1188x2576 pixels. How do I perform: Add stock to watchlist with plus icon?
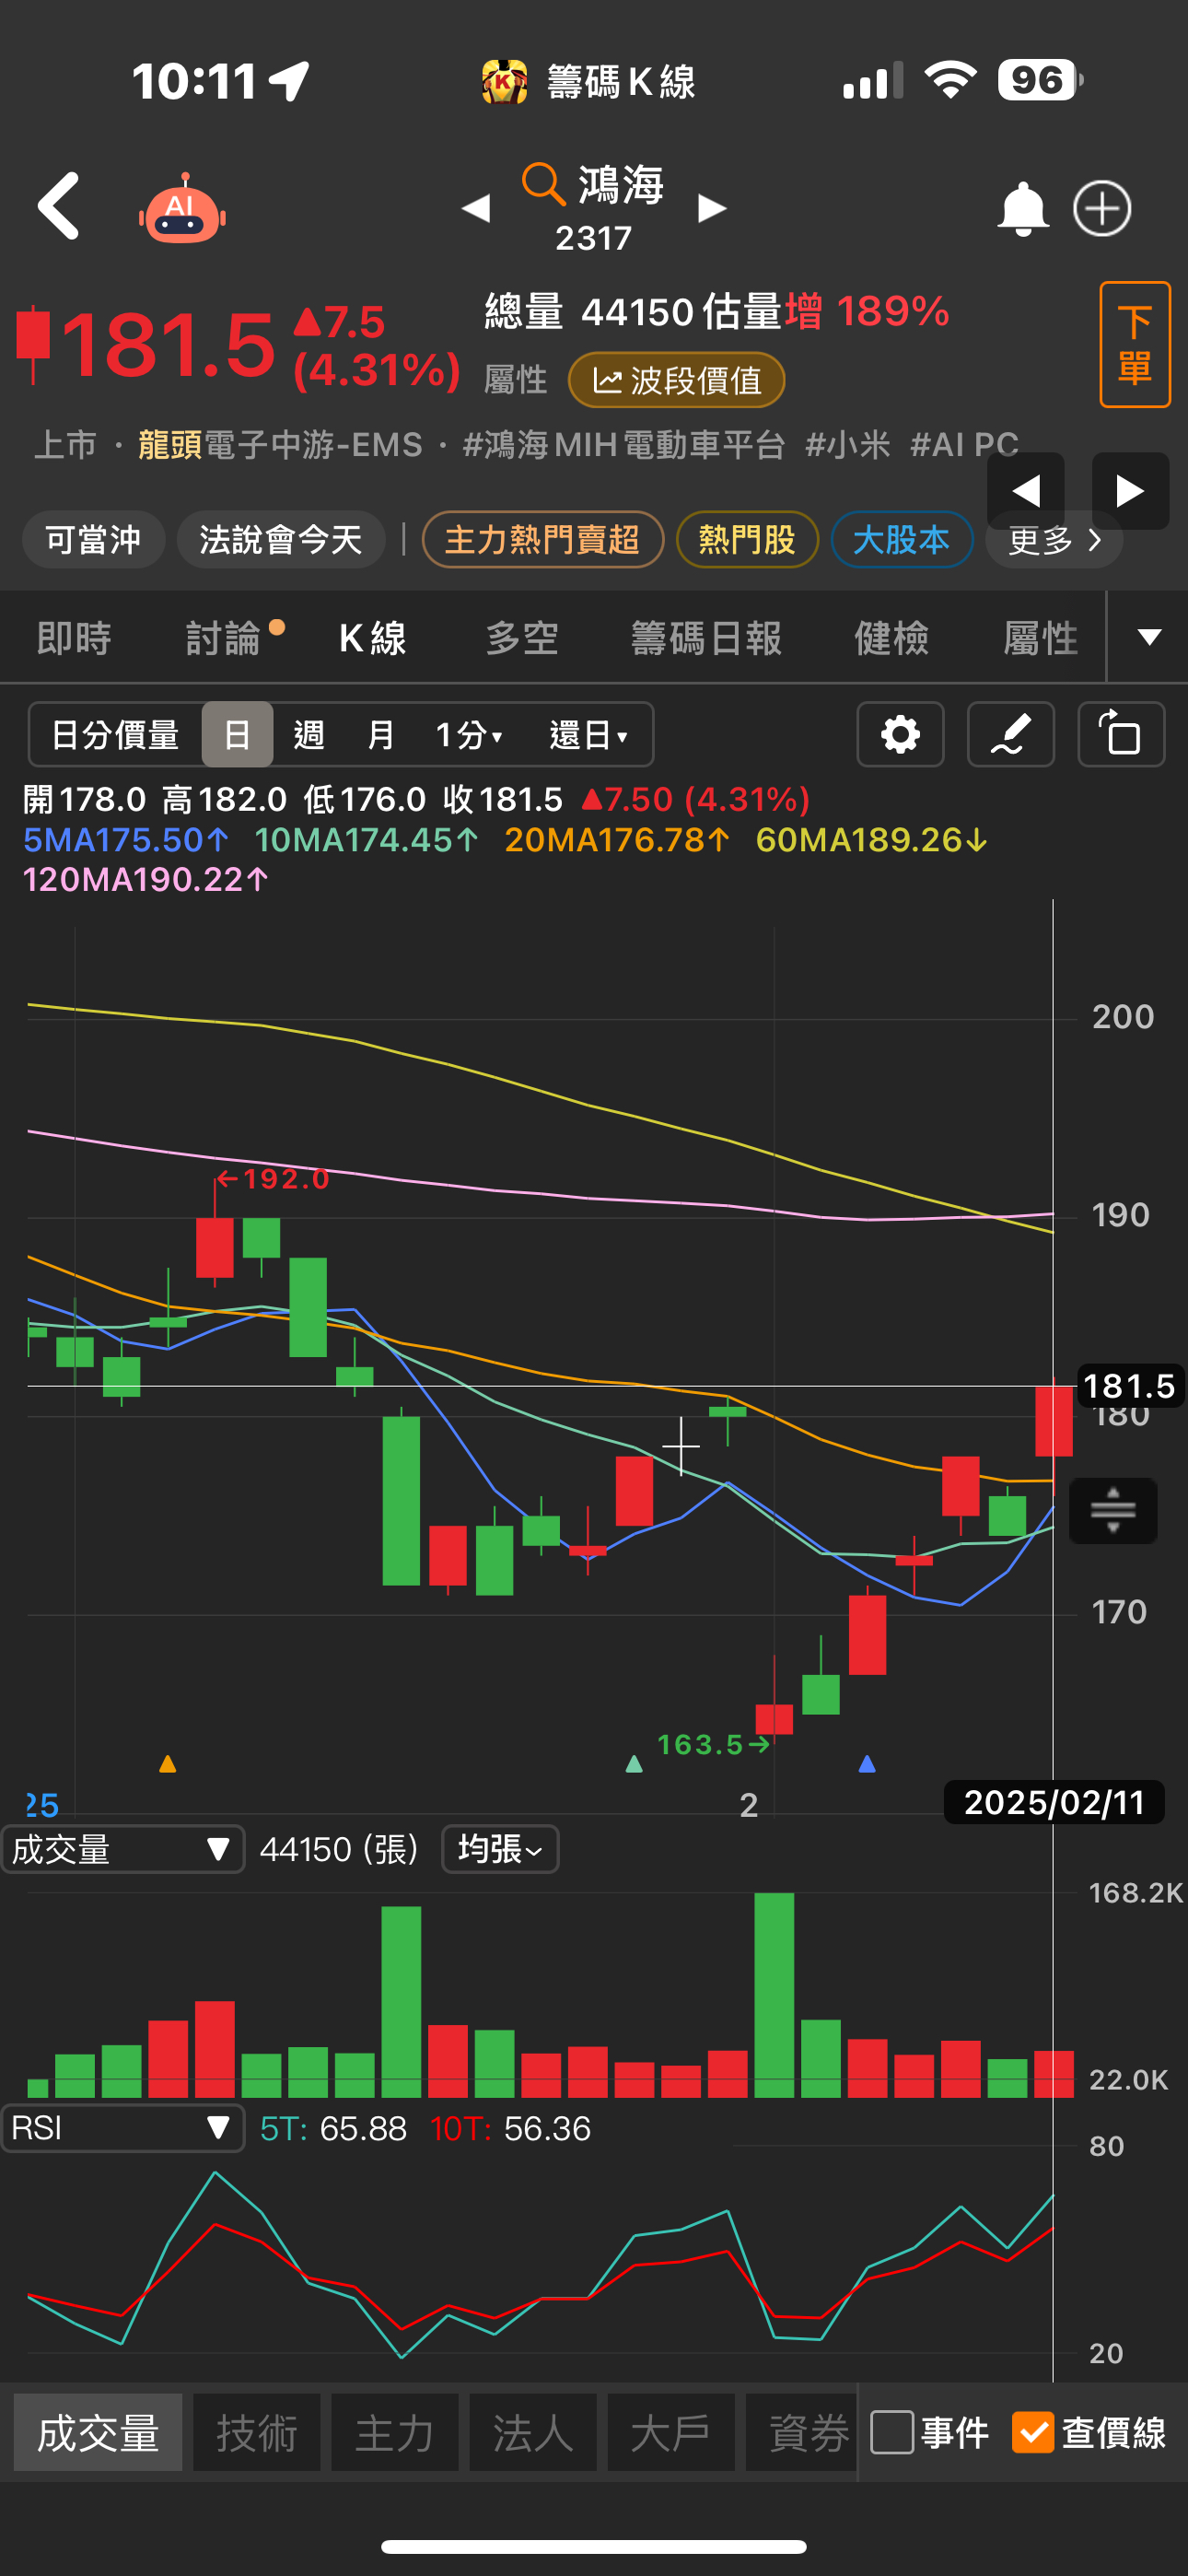click(x=1102, y=209)
